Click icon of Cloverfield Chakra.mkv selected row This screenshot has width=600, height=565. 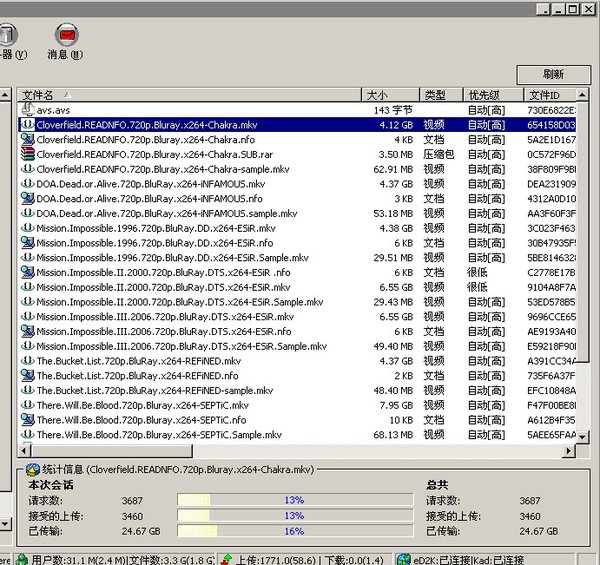(28, 124)
